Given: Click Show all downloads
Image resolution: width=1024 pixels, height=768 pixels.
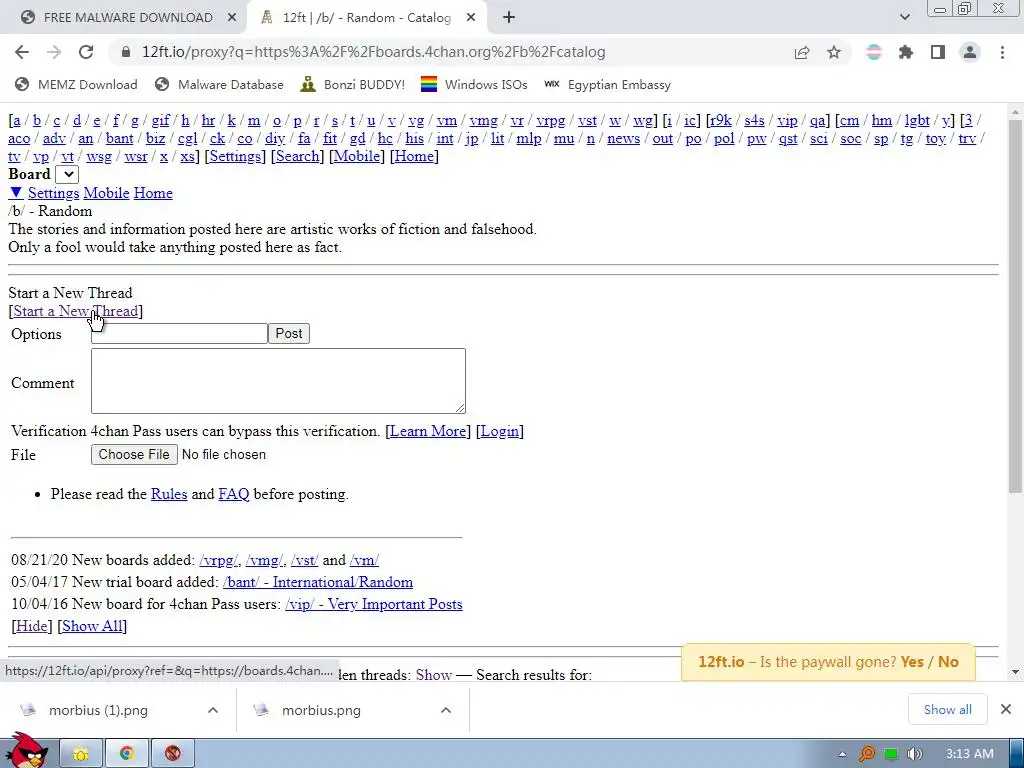Looking at the screenshot, I should click(948, 709).
